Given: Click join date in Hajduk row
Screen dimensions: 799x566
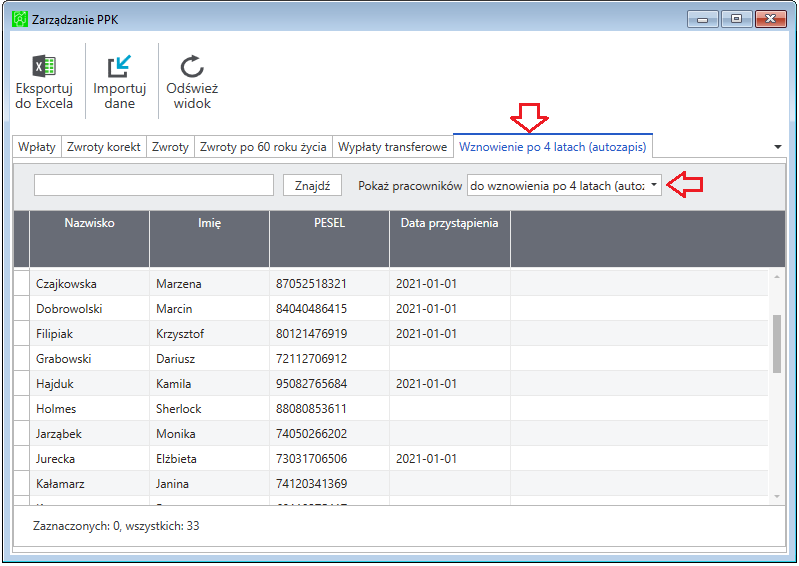Looking at the screenshot, I should coord(427,384).
